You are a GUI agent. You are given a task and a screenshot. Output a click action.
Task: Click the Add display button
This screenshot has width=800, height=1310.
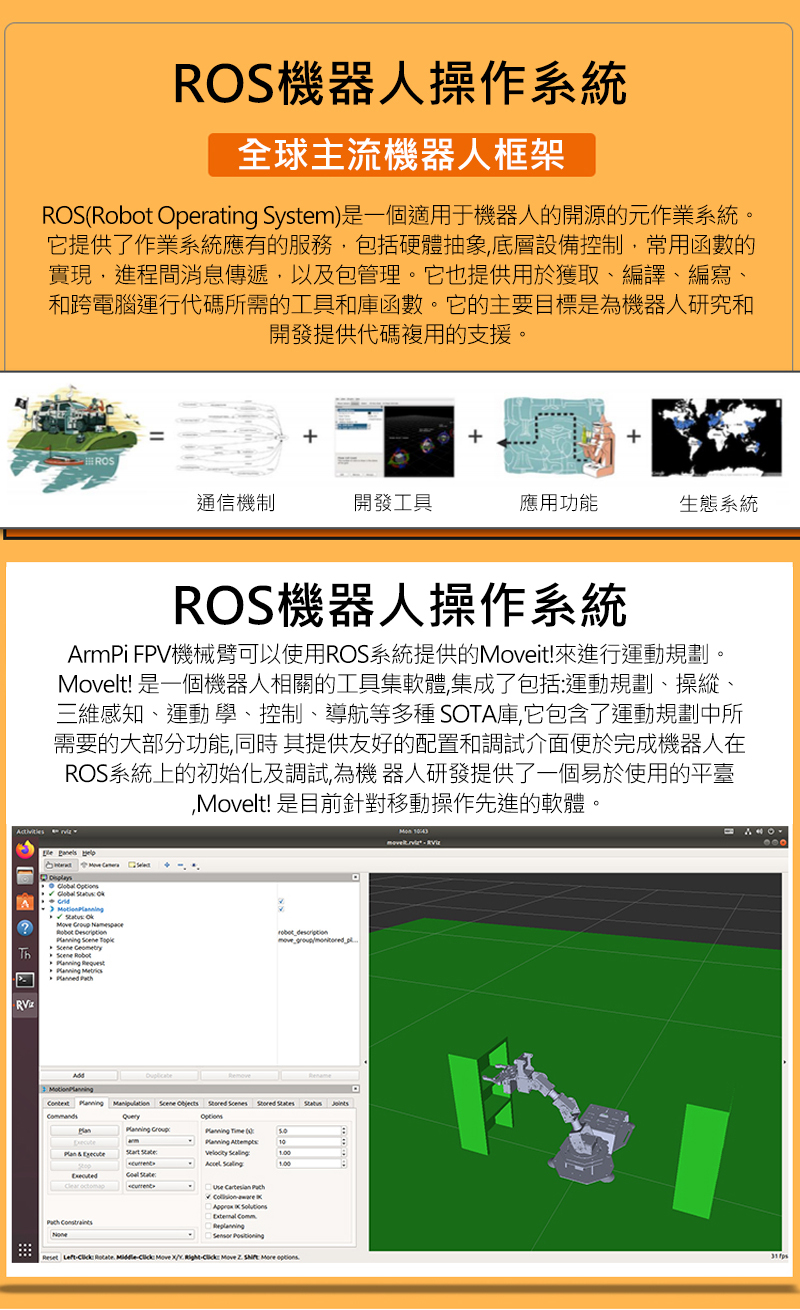coord(79,1075)
